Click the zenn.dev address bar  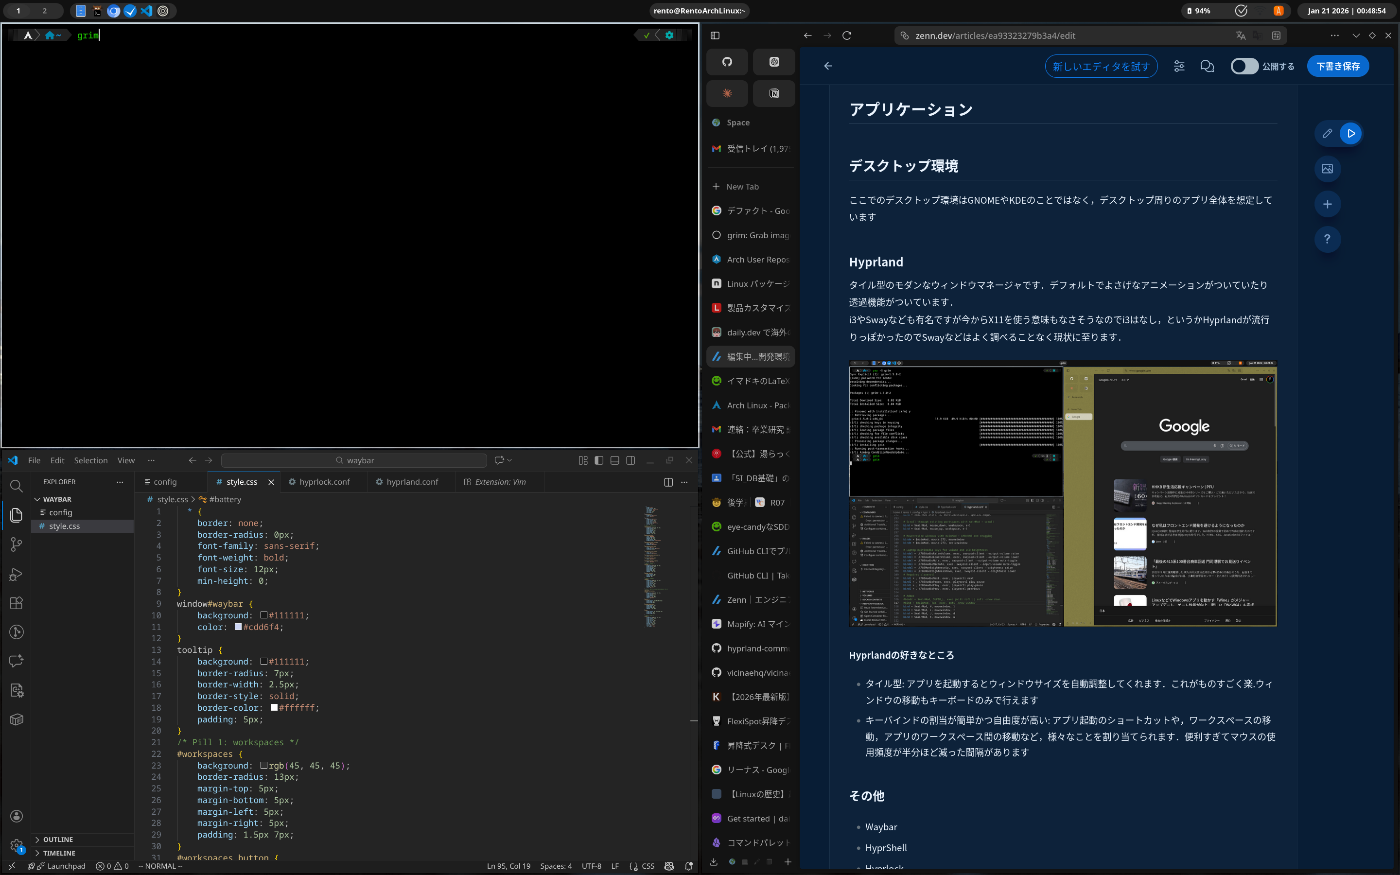pyautogui.click(x=1090, y=36)
